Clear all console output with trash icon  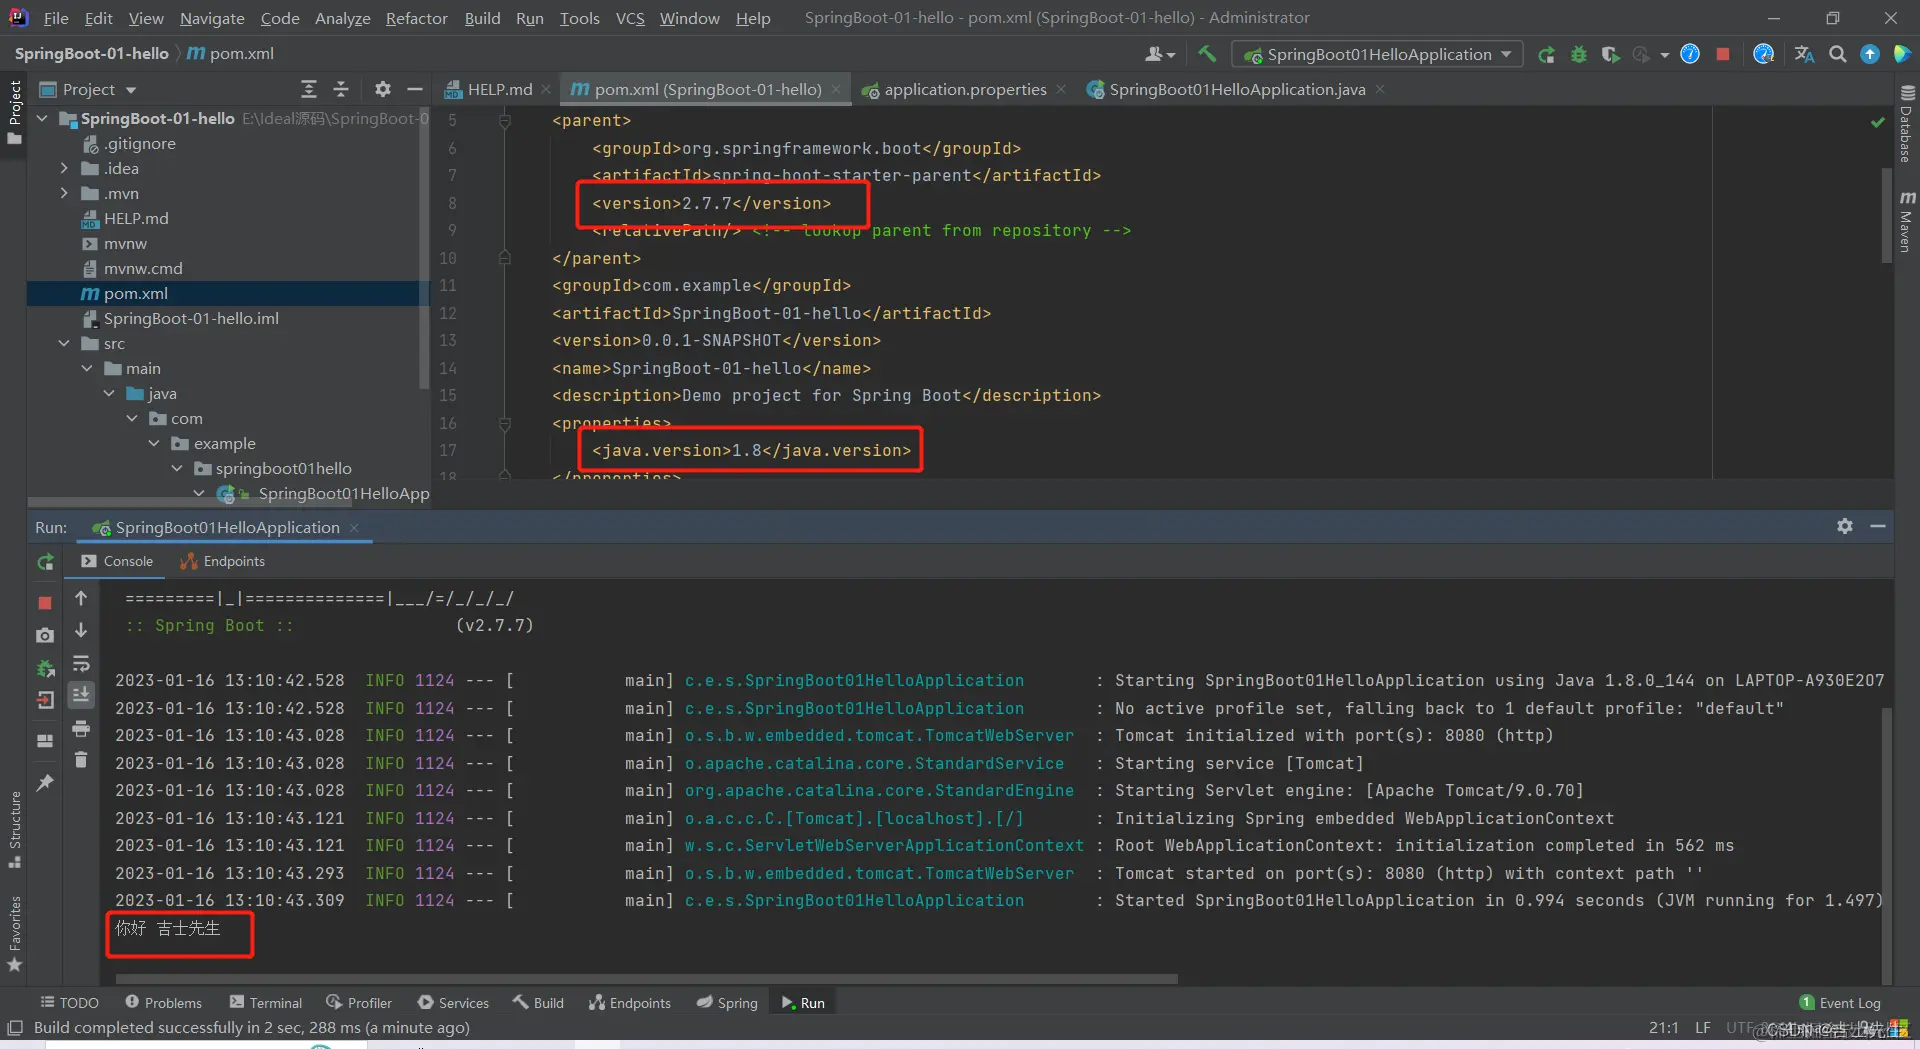[x=81, y=760]
